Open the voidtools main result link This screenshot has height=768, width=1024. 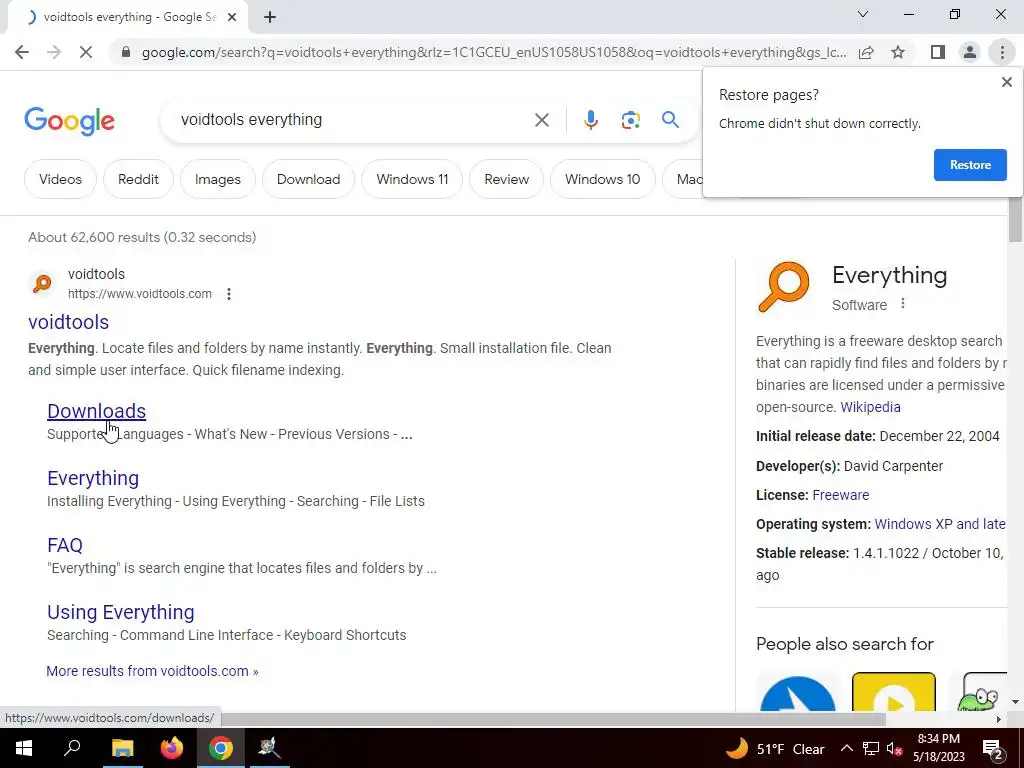coord(69,322)
